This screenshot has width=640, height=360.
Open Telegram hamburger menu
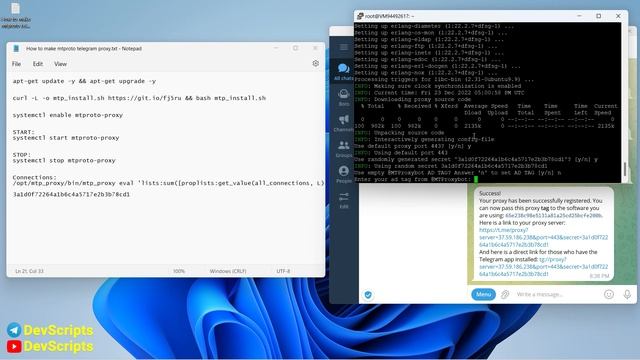point(344,47)
